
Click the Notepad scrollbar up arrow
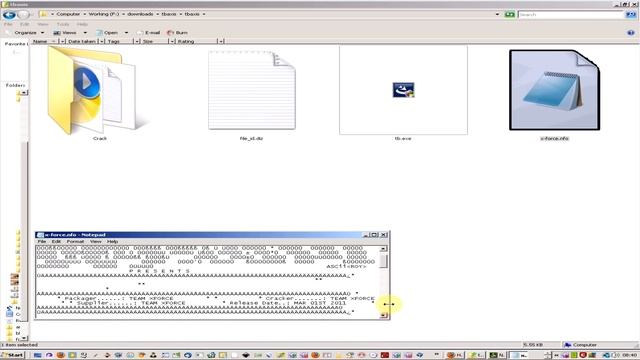coord(383,249)
